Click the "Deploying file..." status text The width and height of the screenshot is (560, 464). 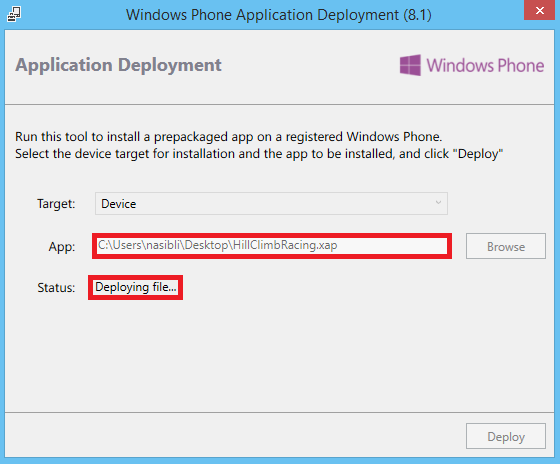(136, 287)
